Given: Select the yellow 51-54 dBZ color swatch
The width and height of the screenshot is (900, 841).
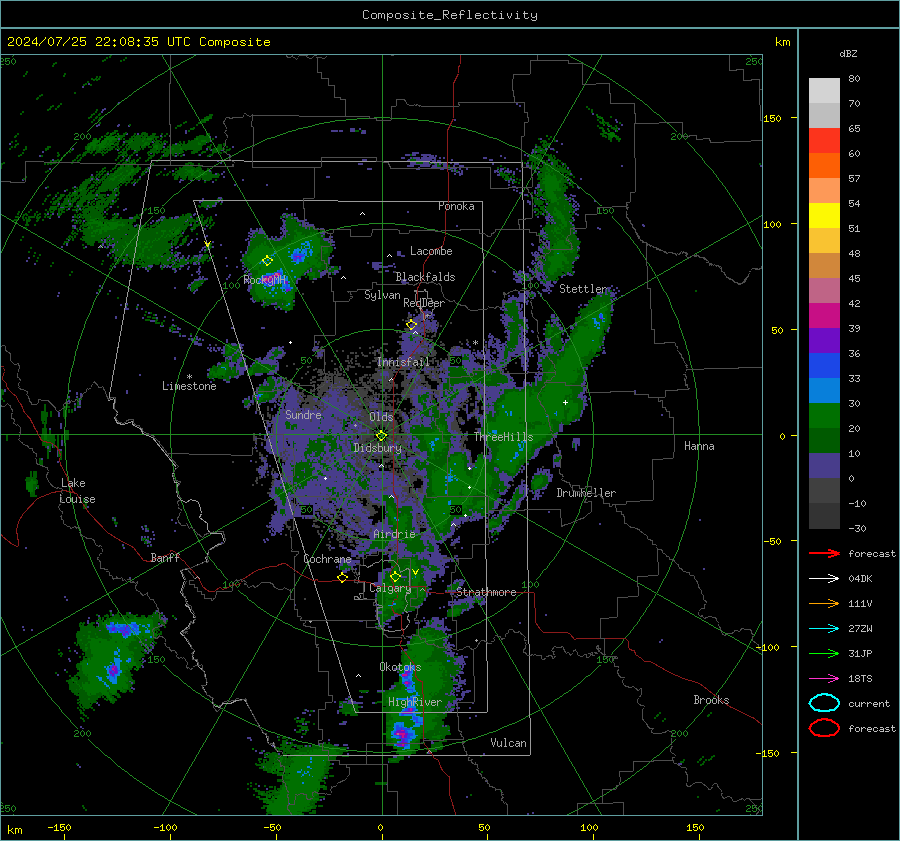Looking at the screenshot, I should (x=824, y=216).
